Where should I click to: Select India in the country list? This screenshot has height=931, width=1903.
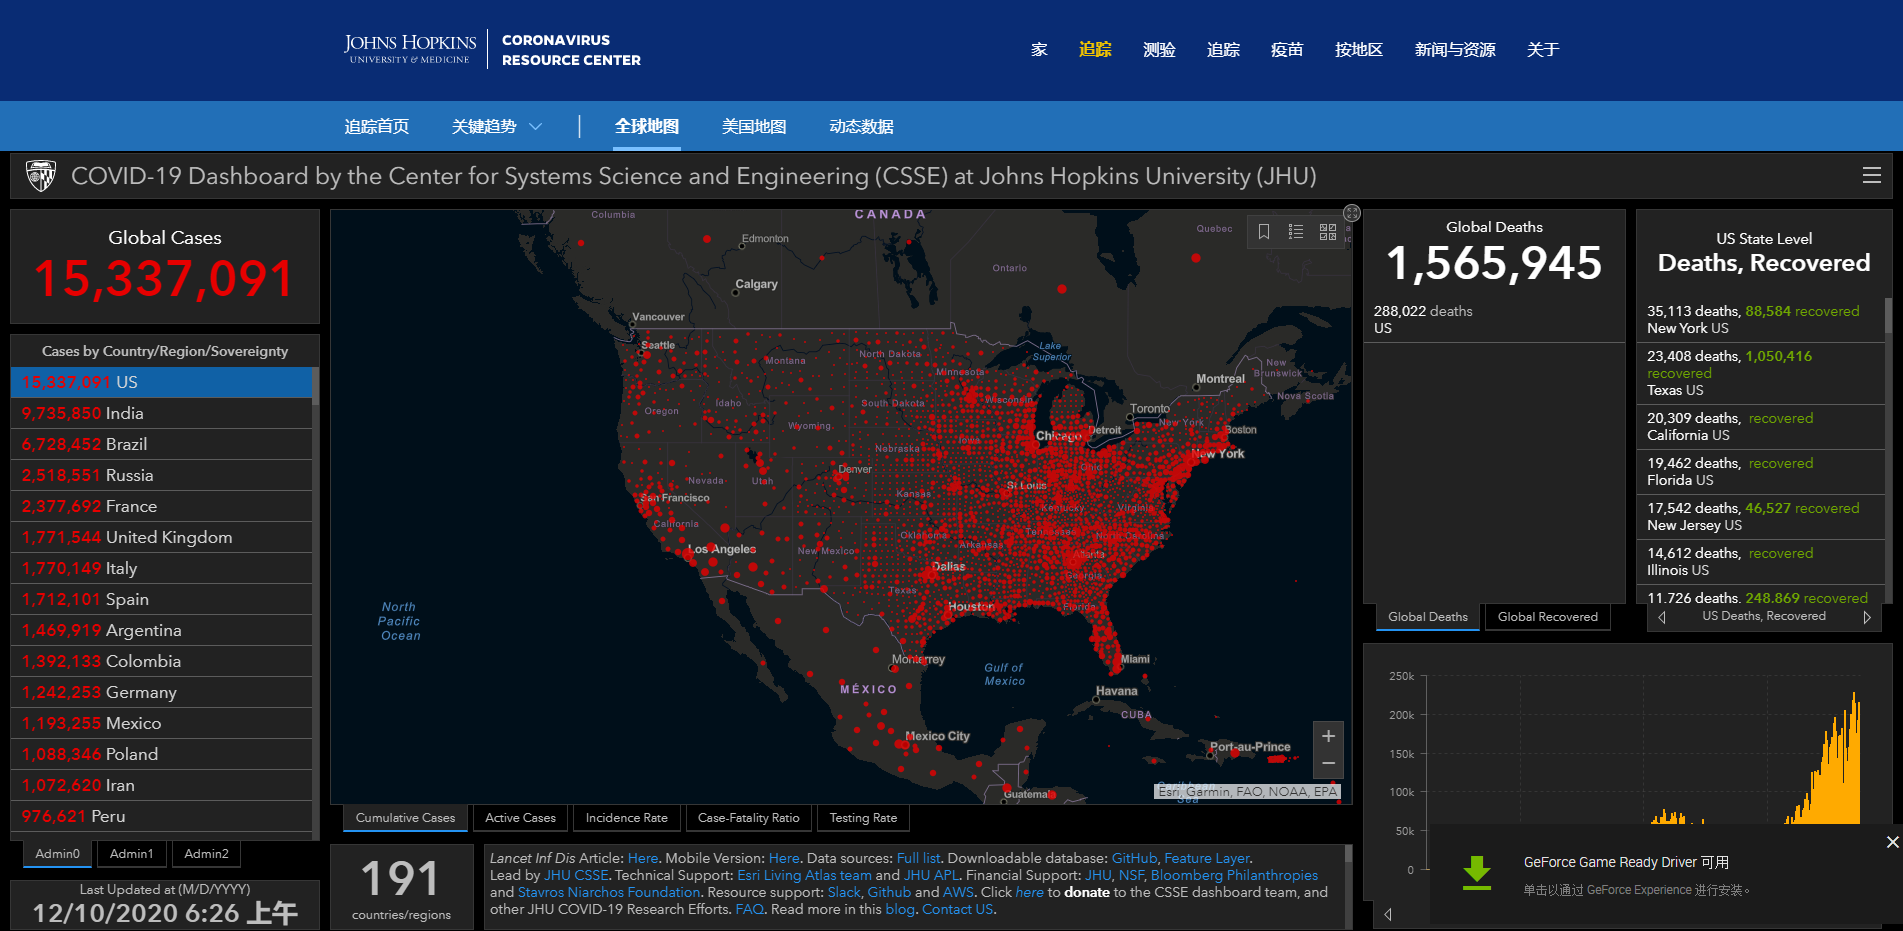pyautogui.click(x=162, y=413)
